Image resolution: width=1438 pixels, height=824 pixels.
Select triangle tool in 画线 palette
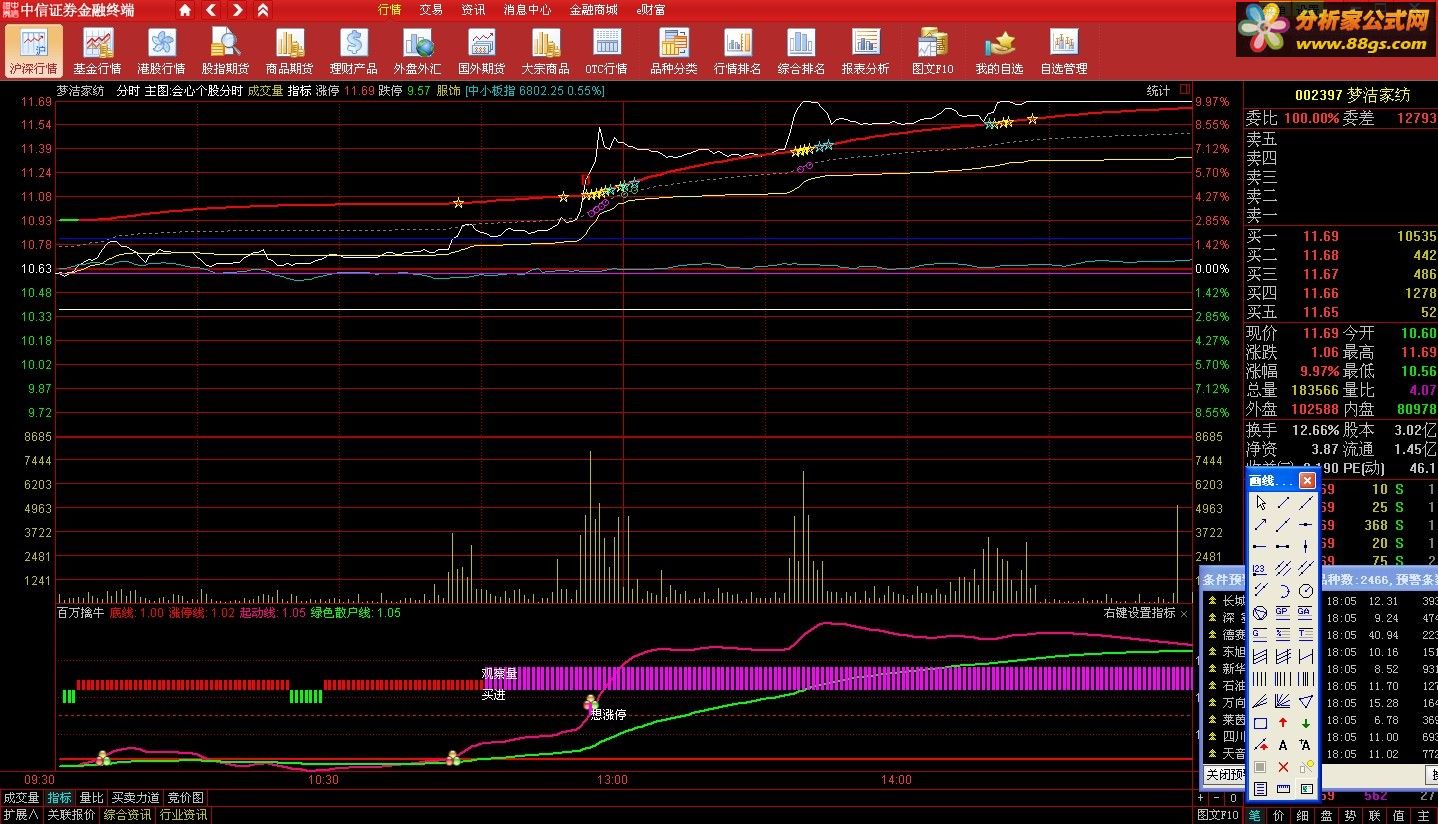click(x=1306, y=700)
